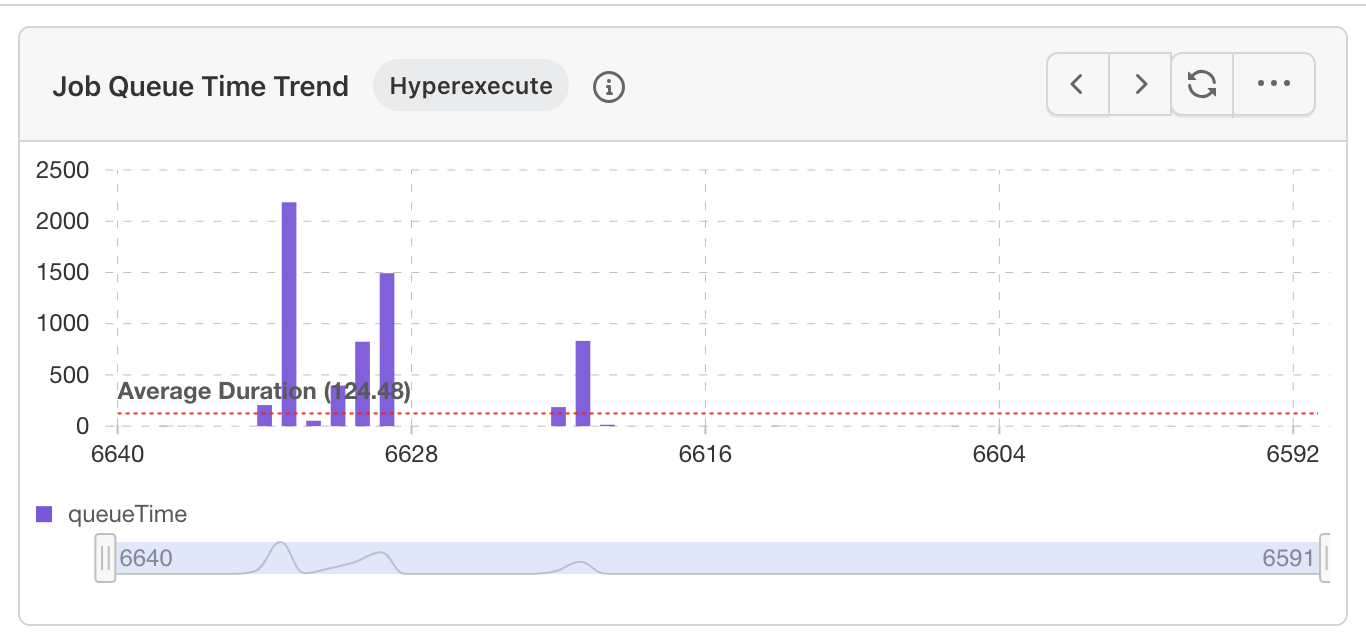Image resolution: width=1366 pixels, height=642 pixels.
Task: Toggle the queueTime legend label
Action: coord(127,515)
